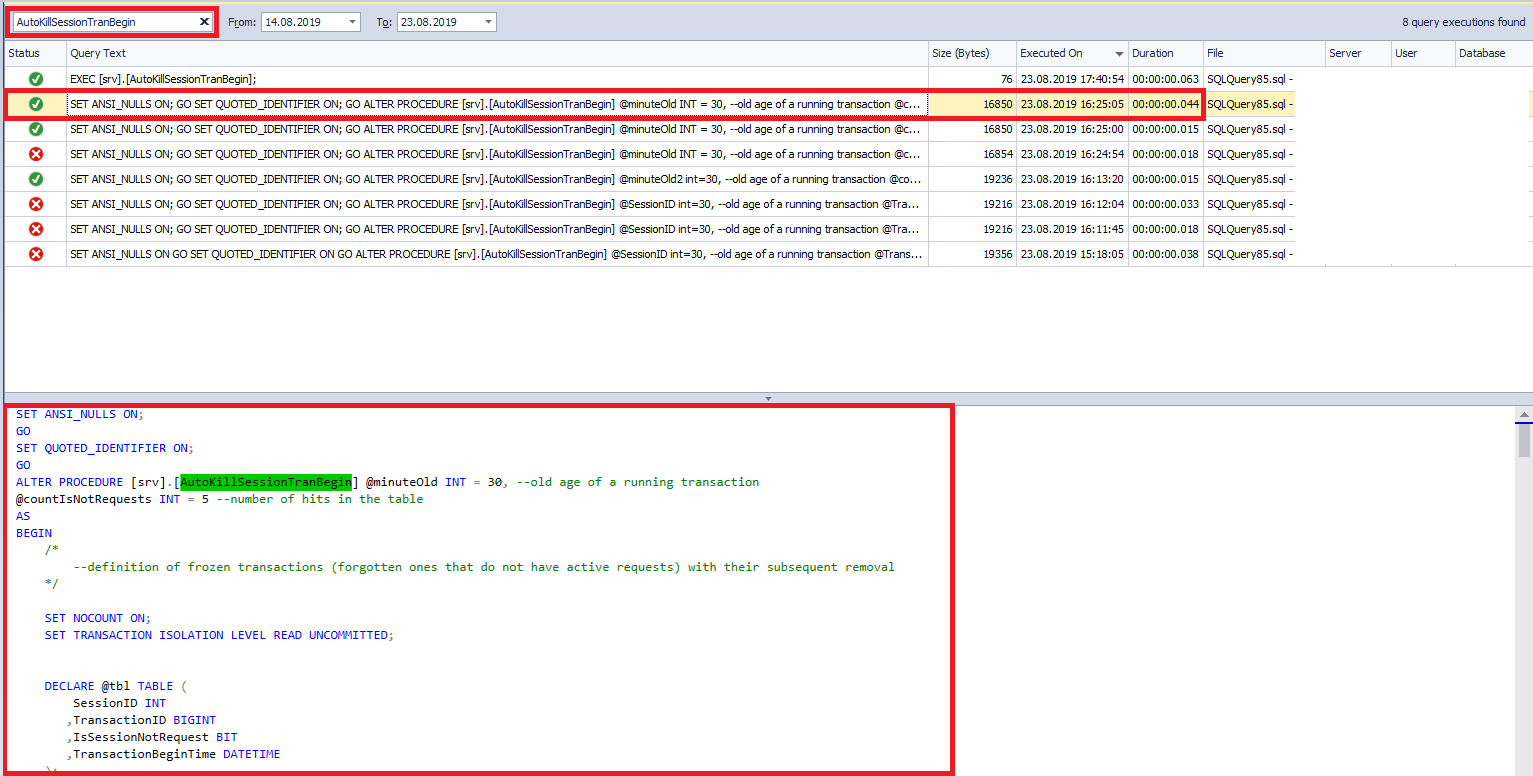Toggle the sort arrow in the Executed On header

coord(1119,54)
